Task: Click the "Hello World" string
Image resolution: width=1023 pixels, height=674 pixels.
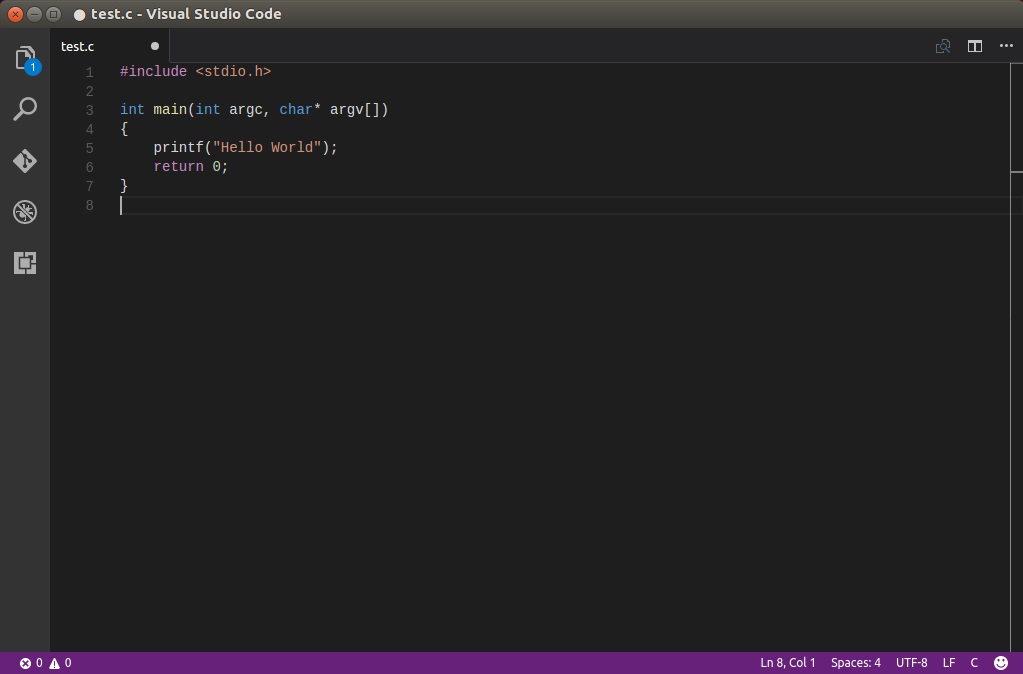Action: [x=267, y=147]
